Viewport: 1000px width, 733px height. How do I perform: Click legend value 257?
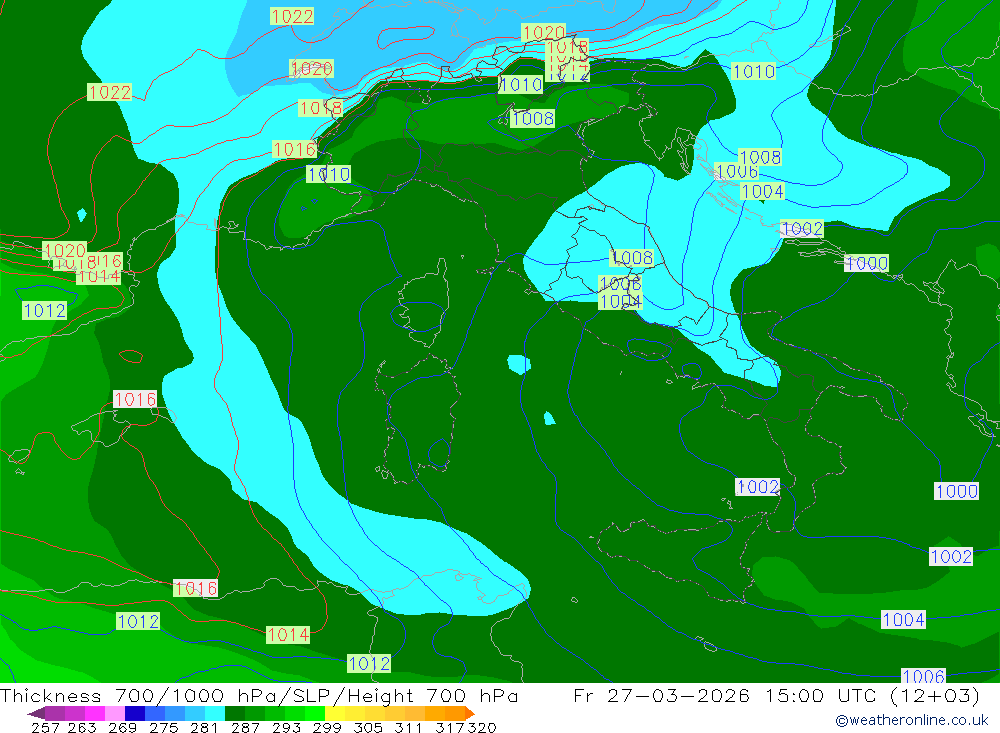point(45,727)
